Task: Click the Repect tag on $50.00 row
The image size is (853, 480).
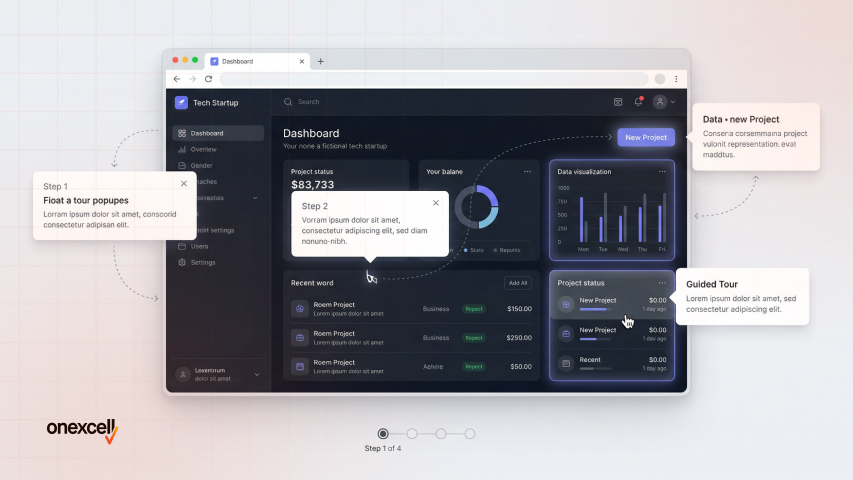Action: [474, 366]
